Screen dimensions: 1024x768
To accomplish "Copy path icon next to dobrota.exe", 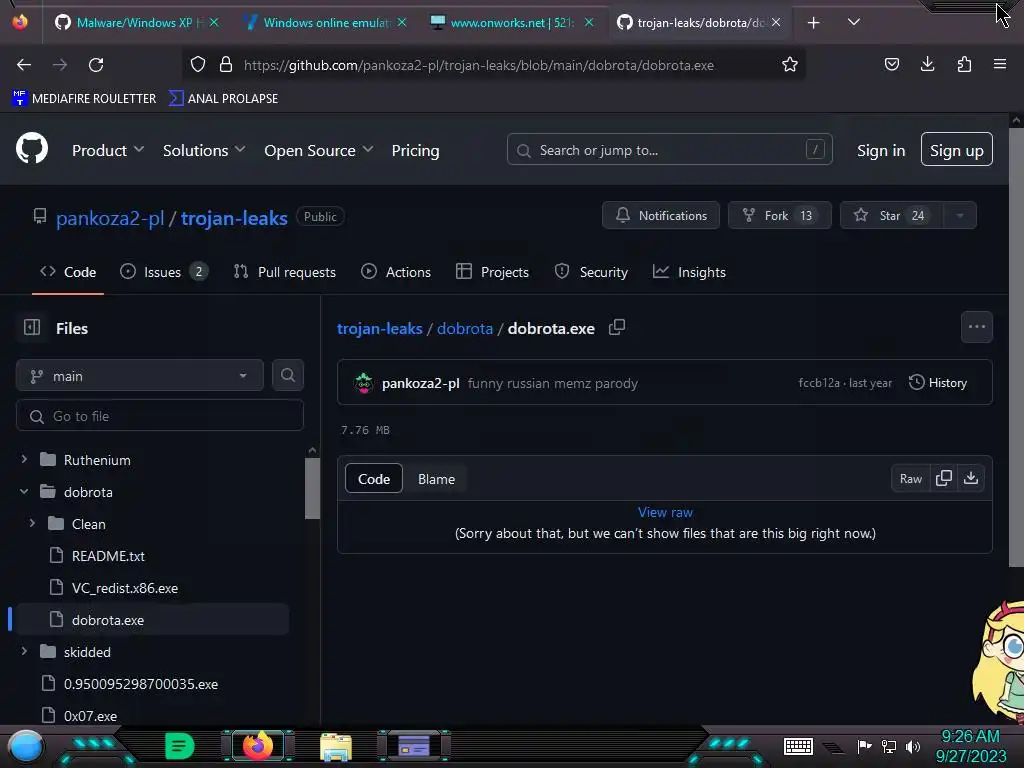I will (x=616, y=327).
